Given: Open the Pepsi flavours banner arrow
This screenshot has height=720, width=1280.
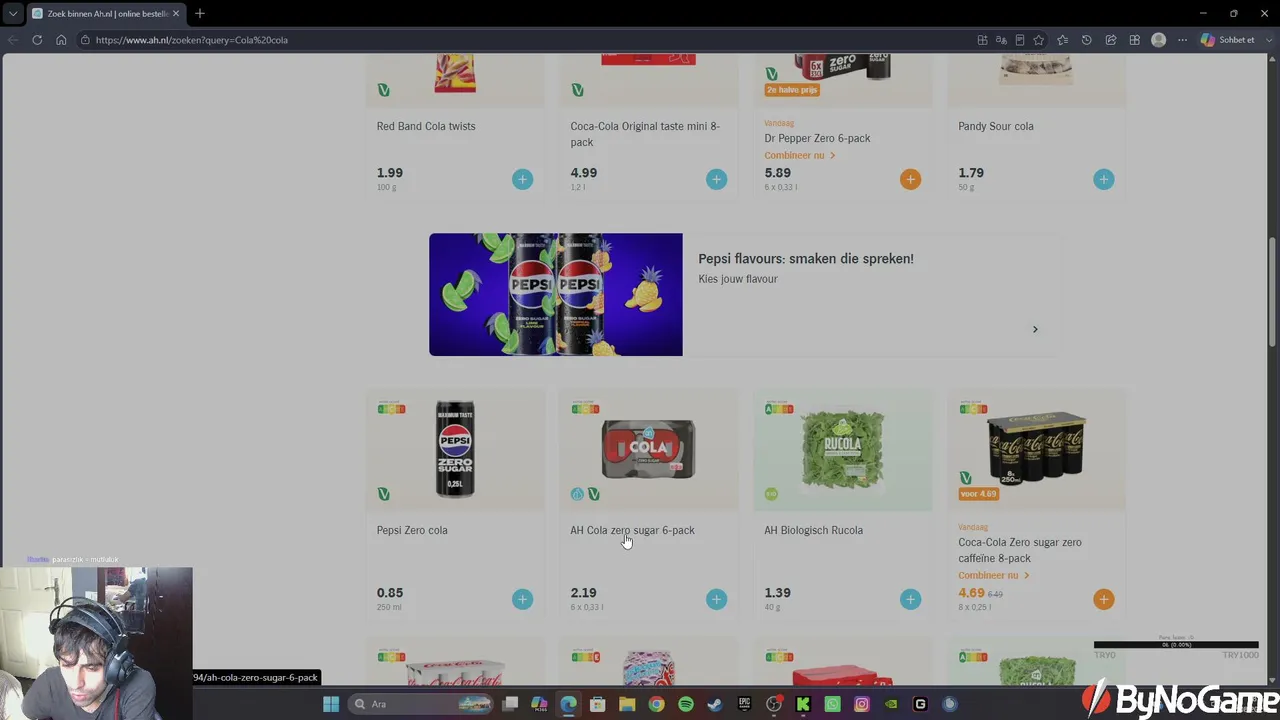Looking at the screenshot, I should (1035, 329).
